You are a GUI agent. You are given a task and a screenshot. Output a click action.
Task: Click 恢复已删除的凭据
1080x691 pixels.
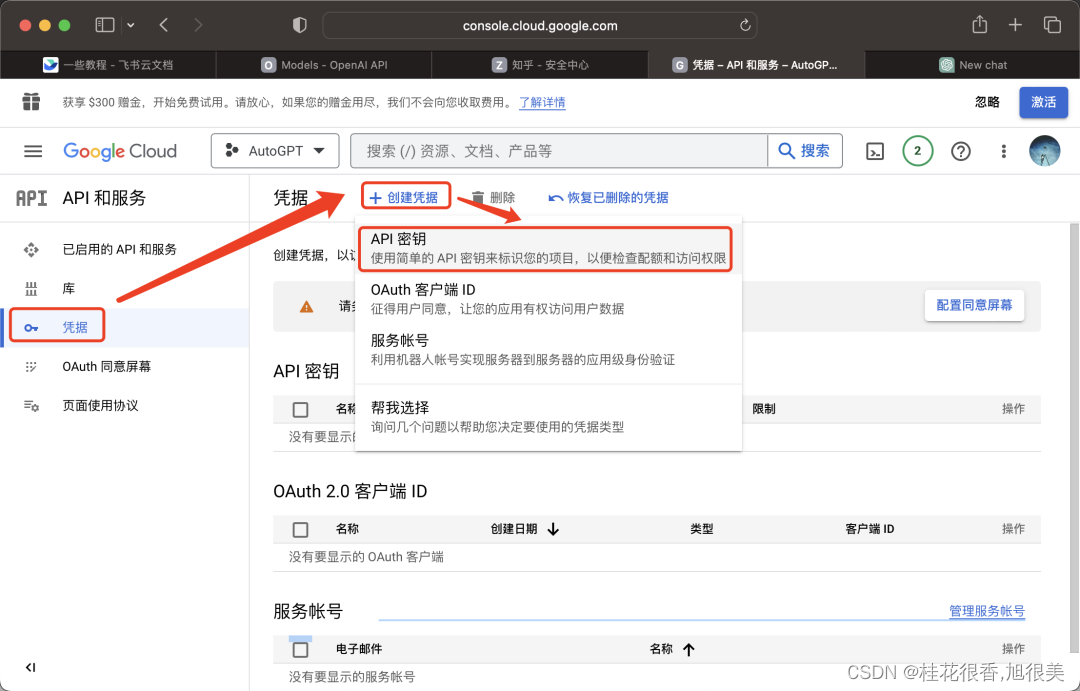click(608, 198)
